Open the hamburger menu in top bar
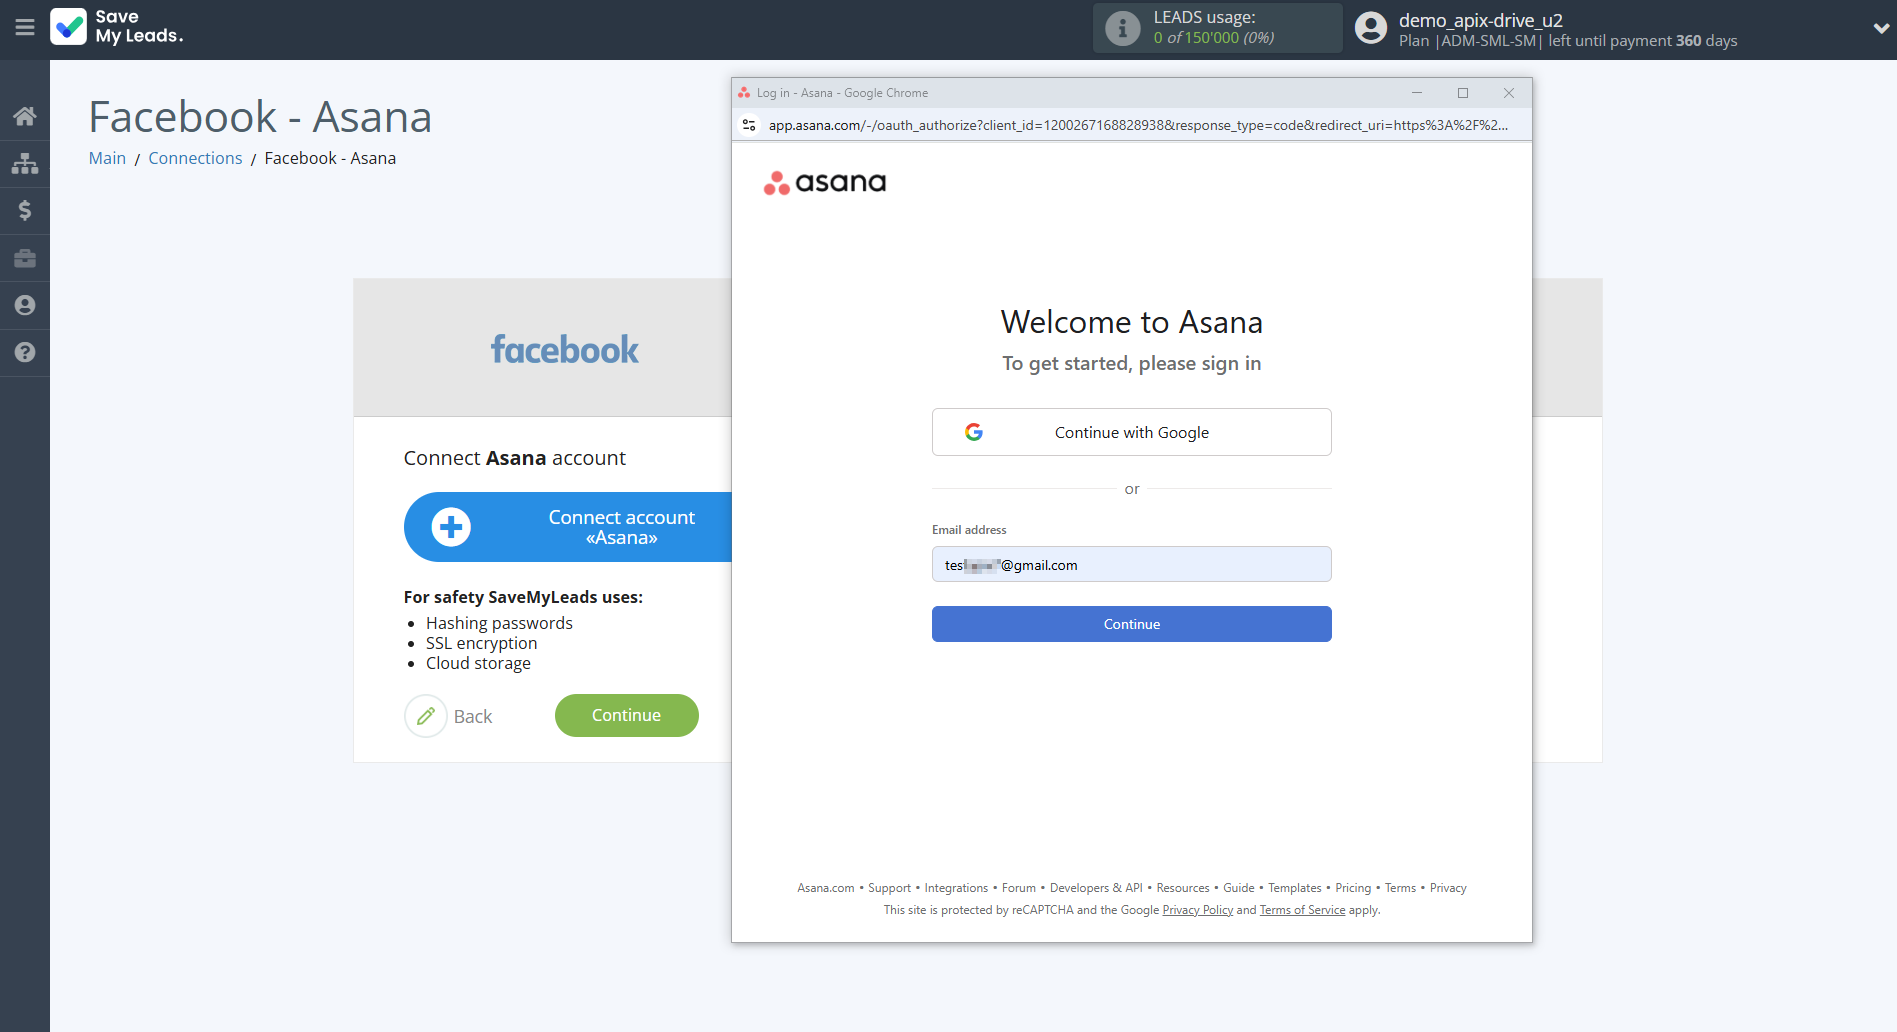The image size is (1897, 1032). click(x=25, y=28)
